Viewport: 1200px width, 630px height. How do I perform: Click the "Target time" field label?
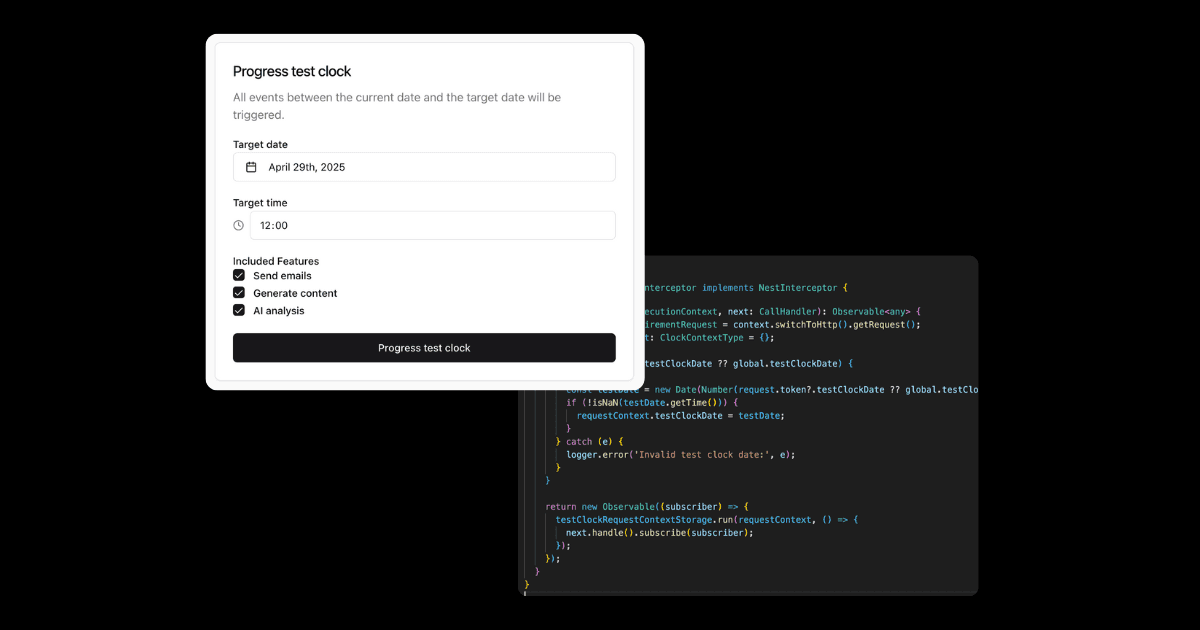pos(260,203)
